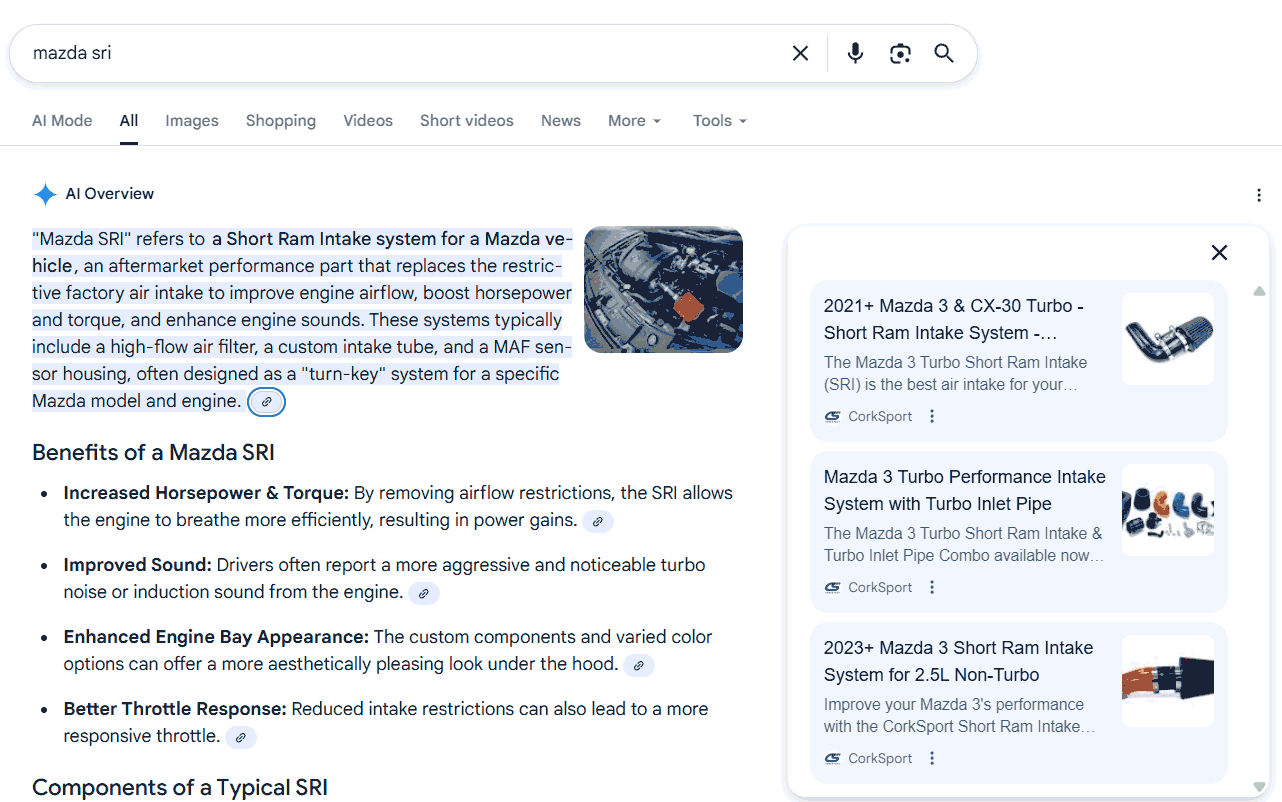Open options for first CorkSport result

coord(932,417)
